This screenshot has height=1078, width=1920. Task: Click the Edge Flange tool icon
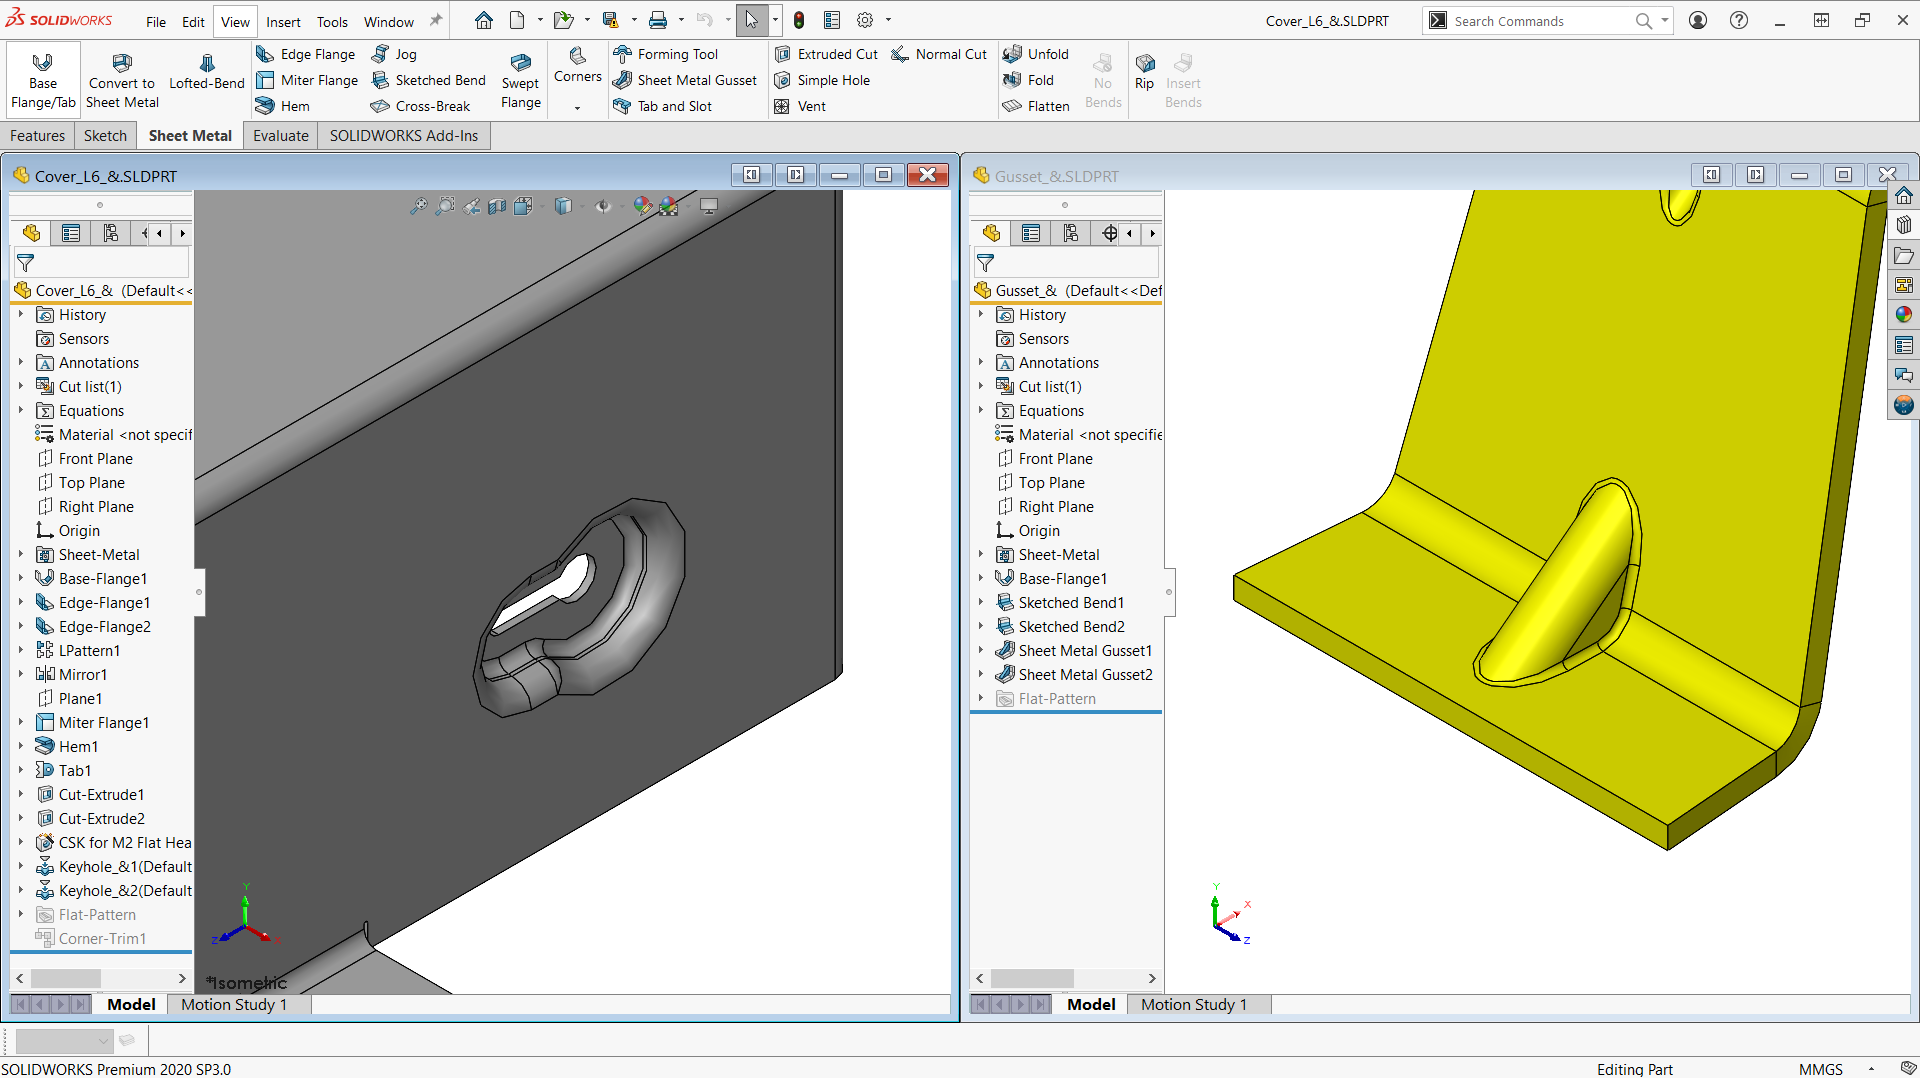coord(265,54)
